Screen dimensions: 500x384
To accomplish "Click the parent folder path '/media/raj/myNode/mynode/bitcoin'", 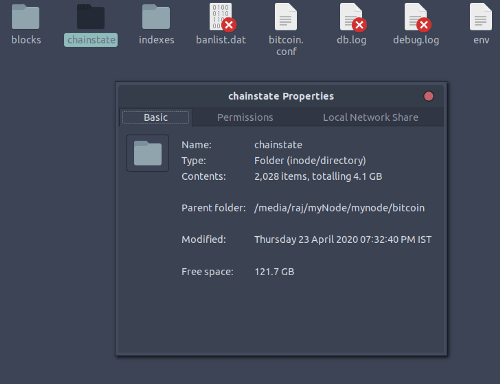I will point(339,208).
